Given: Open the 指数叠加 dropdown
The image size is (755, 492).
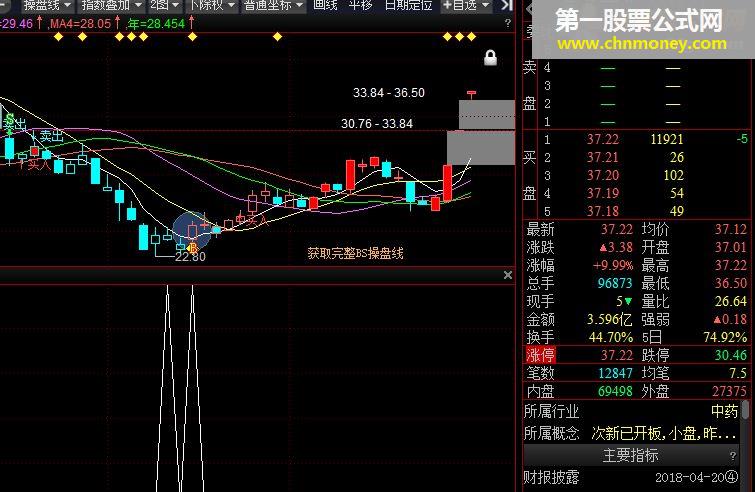Looking at the screenshot, I should coord(112,5).
